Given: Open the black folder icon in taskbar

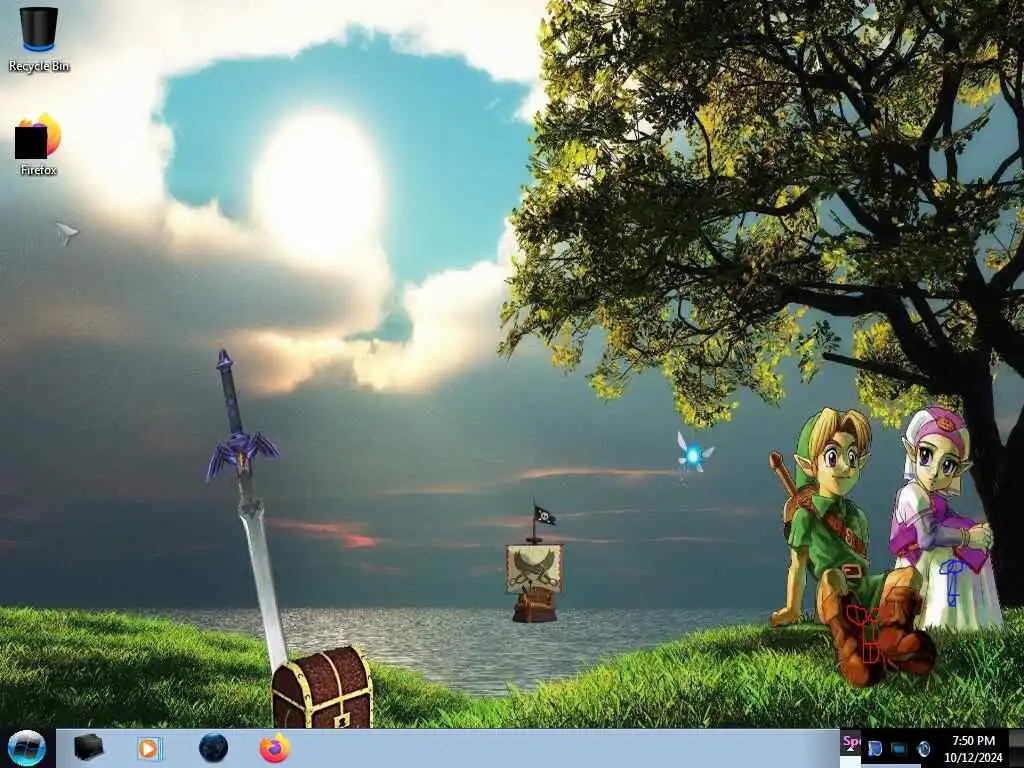Looking at the screenshot, I should (x=88, y=748).
